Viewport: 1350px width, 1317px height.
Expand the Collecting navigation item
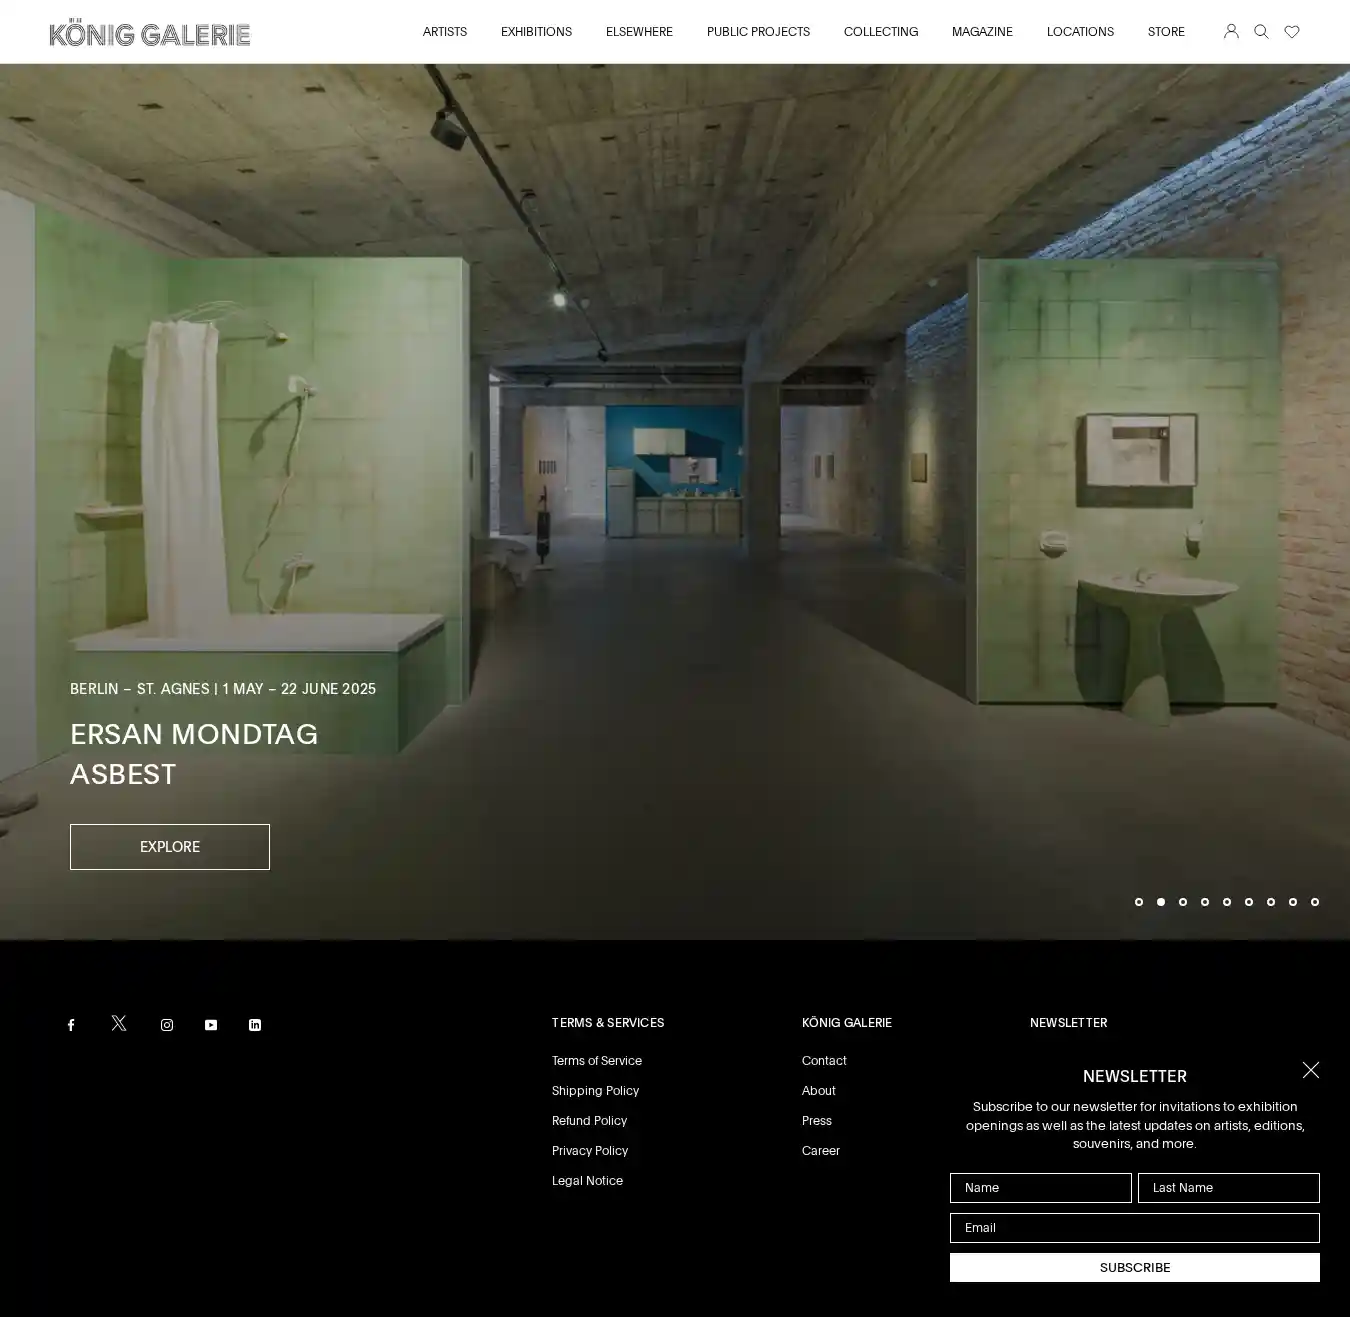tap(881, 32)
